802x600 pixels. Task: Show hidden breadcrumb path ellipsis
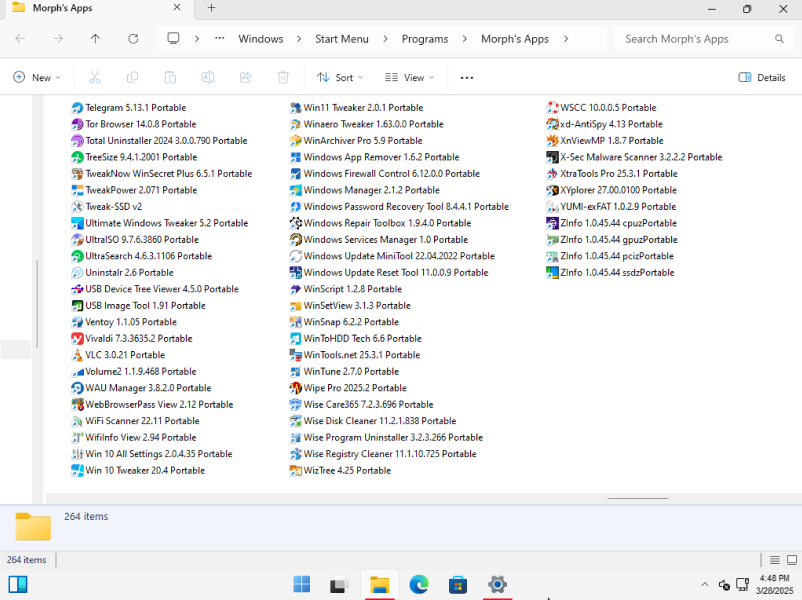(219, 39)
